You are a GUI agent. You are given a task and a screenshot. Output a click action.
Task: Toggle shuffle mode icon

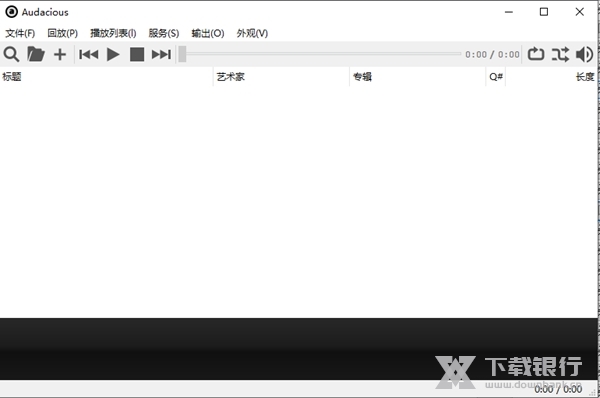[560, 54]
